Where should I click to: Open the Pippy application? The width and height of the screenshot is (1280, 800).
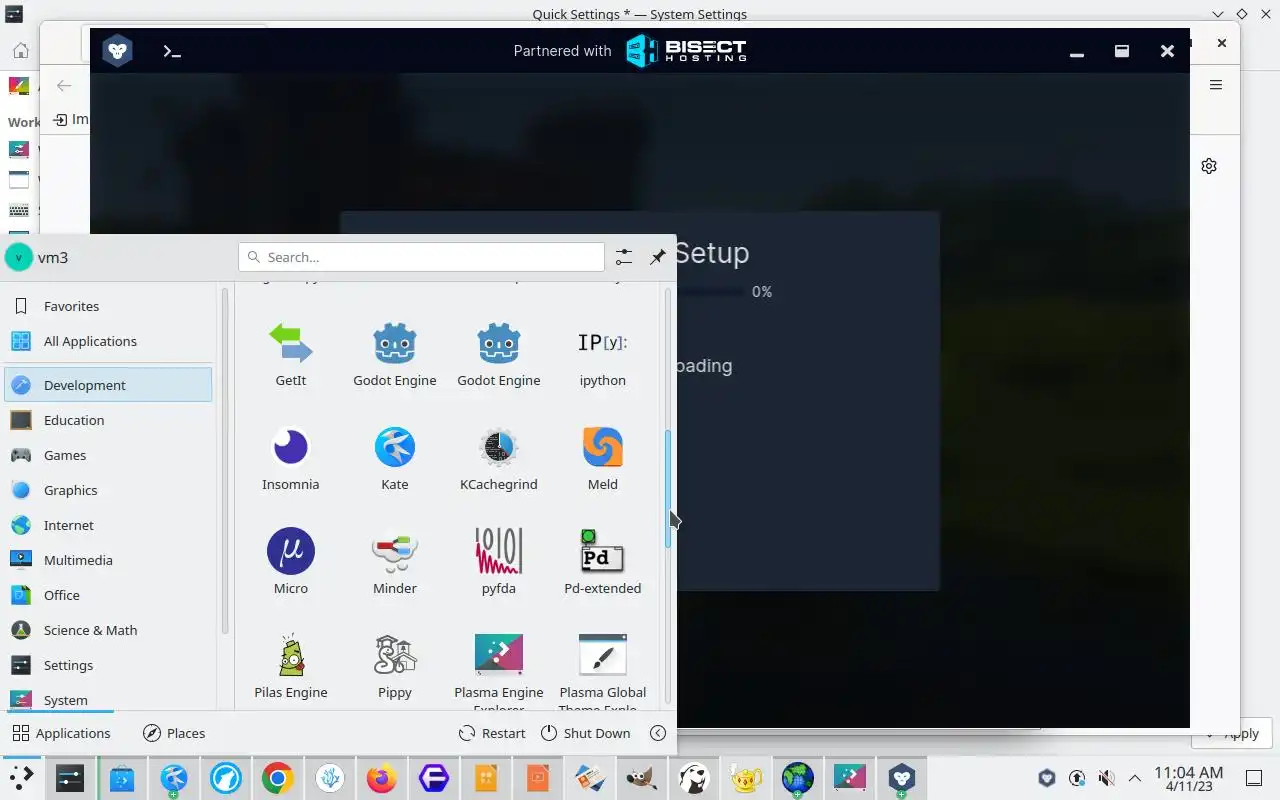(x=395, y=667)
